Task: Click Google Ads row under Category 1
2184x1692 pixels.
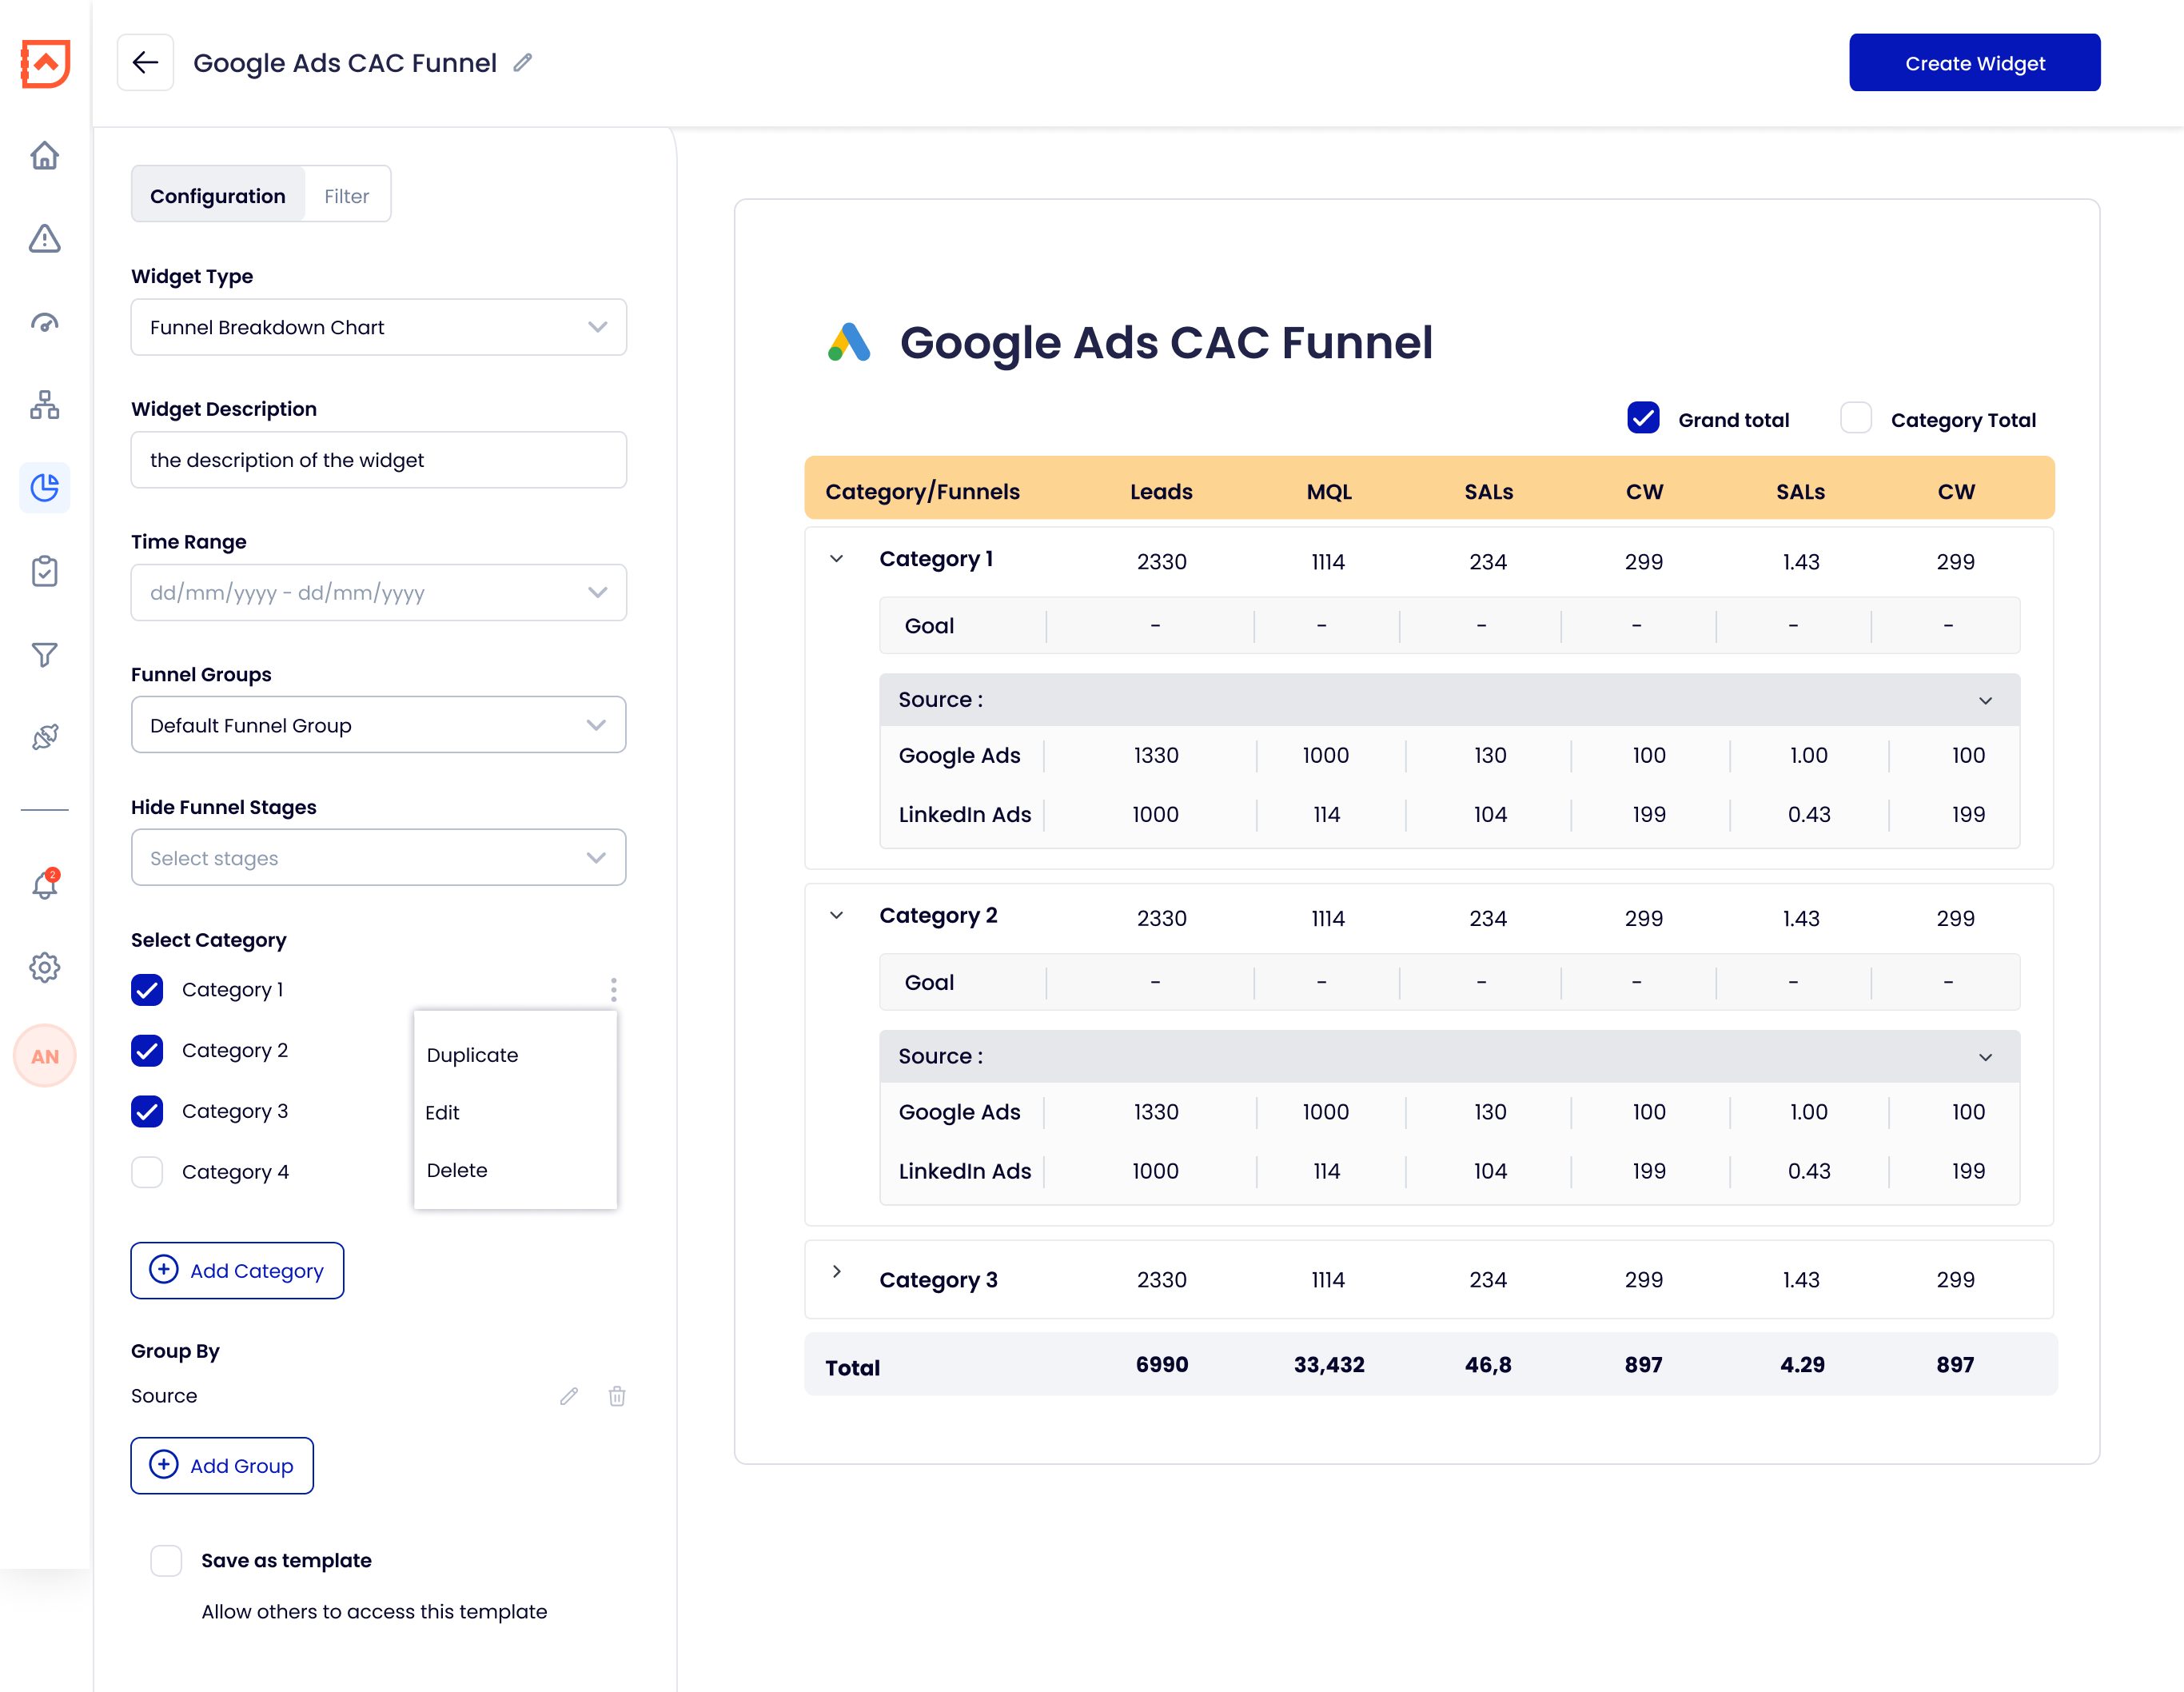Action: (x=1449, y=755)
